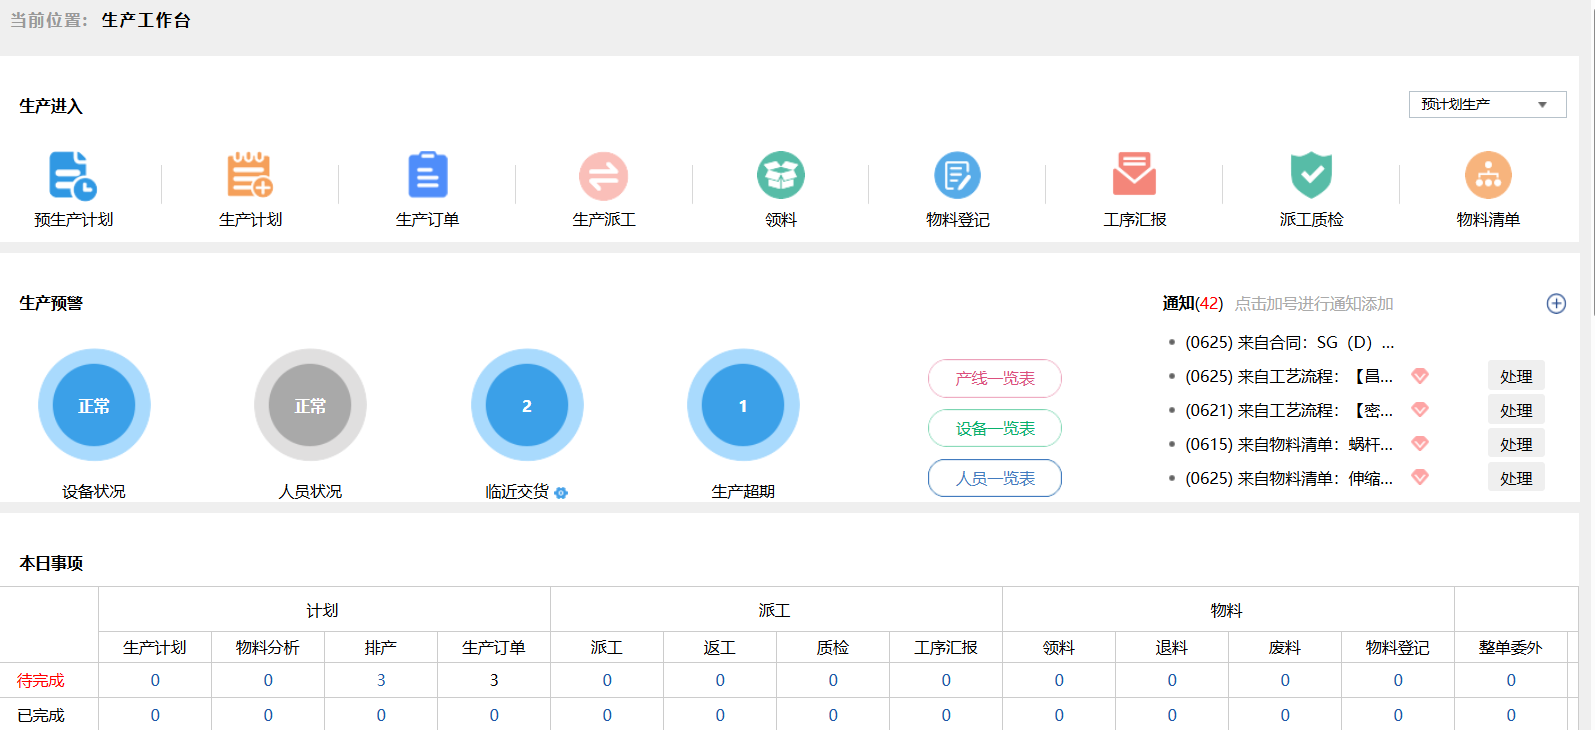The height and width of the screenshot is (730, 1595).
Task: Click 待完成 整单委外 value 0
Action: [x=1511, y=680]
